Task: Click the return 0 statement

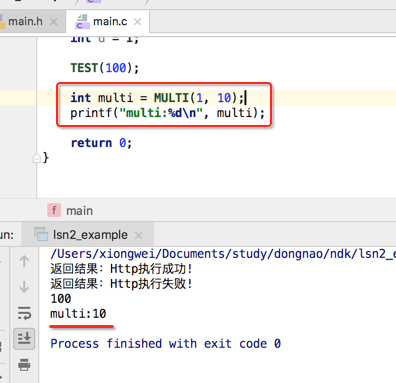Action: pyautogui.click(x=101, y=143)
